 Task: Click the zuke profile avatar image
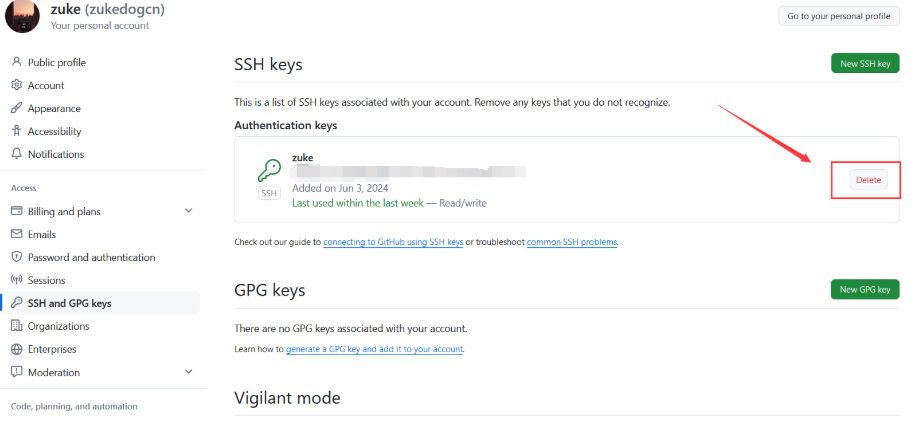pyautogui.click(x=22, y=16)
